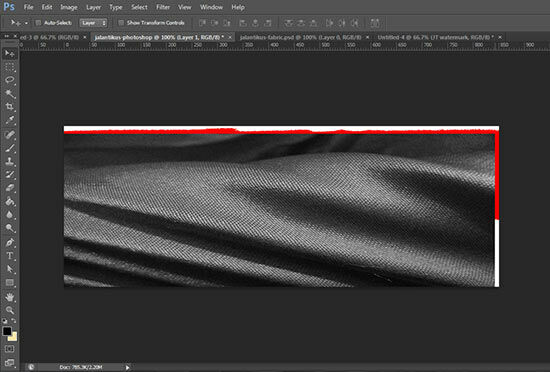Click Distribute bottom edges icon
550x372 pixels.
tap(313, 23)
